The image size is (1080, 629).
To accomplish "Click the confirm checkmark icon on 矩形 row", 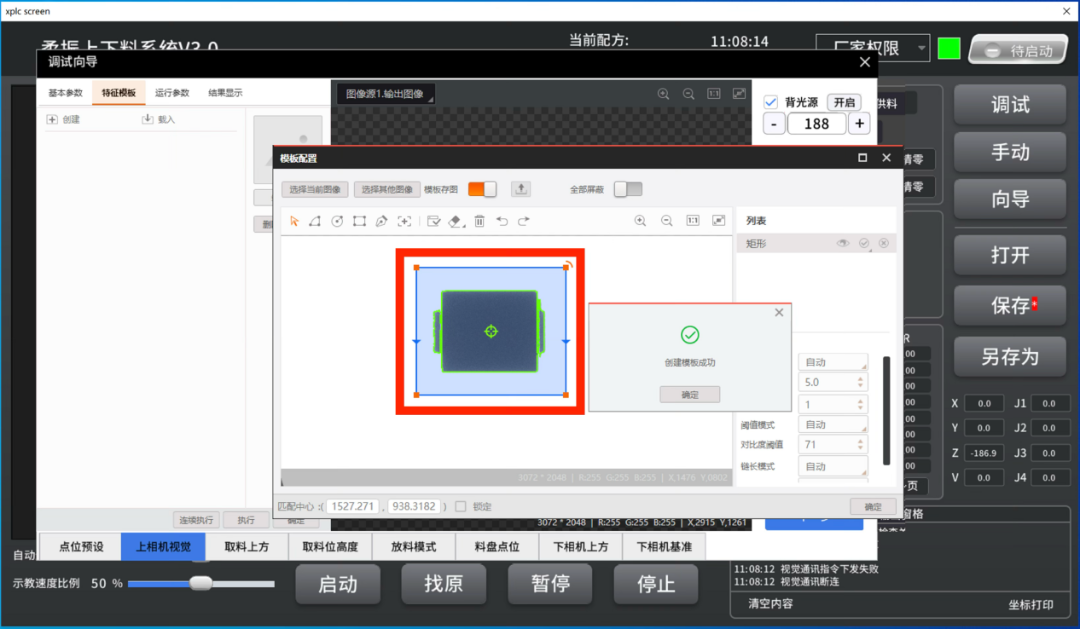I will coord(864,243).
